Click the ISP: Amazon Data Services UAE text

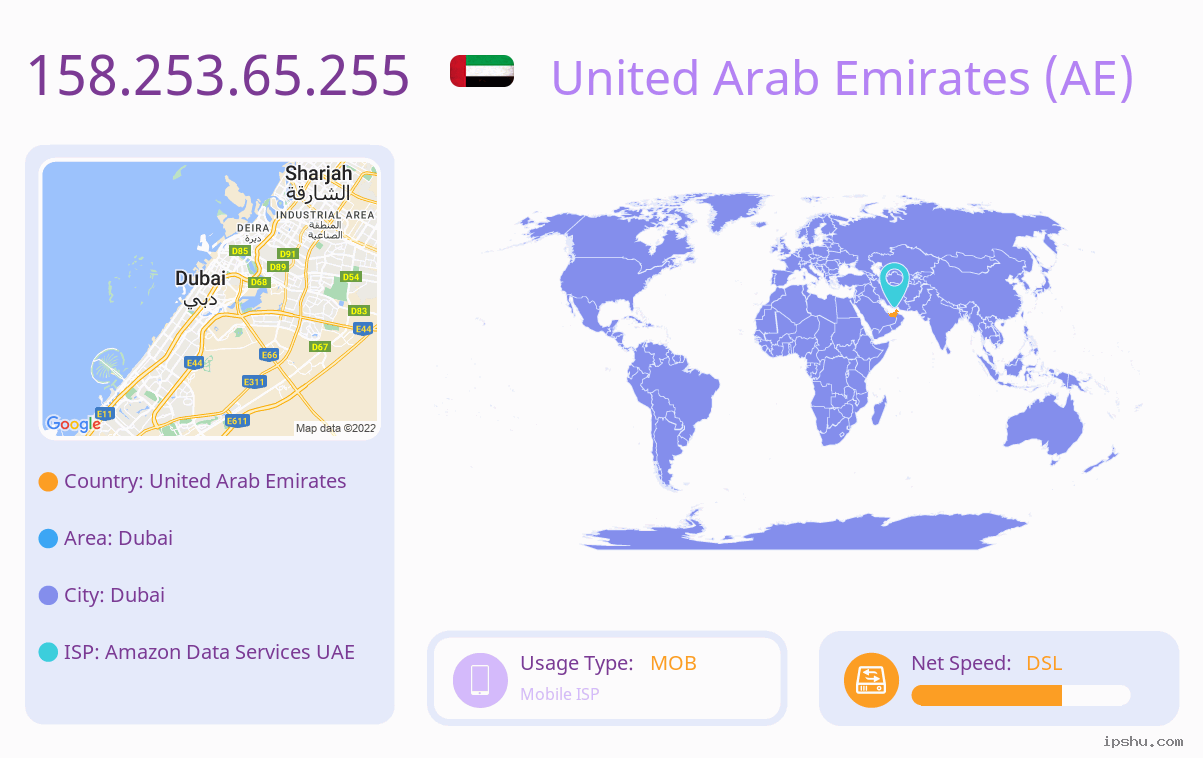point(209,652)
